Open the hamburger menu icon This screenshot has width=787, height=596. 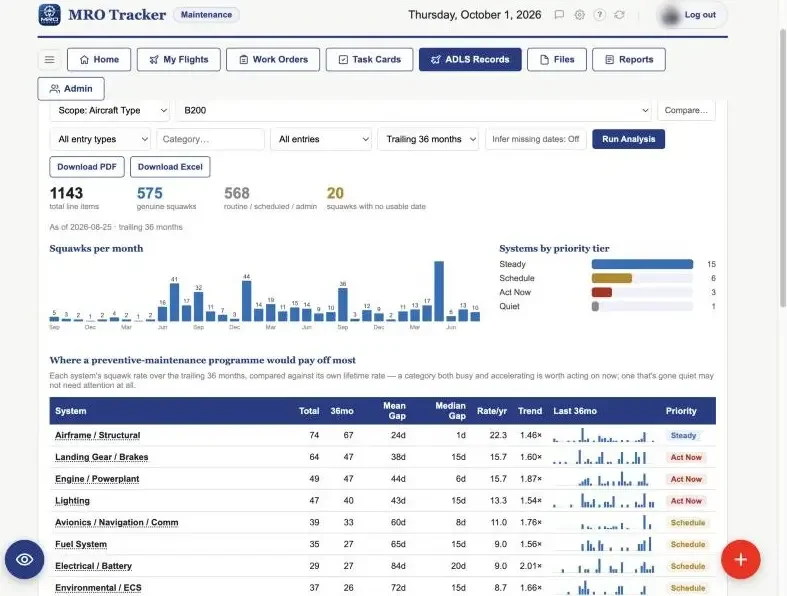pyautogui.click(x=49, y=60)
